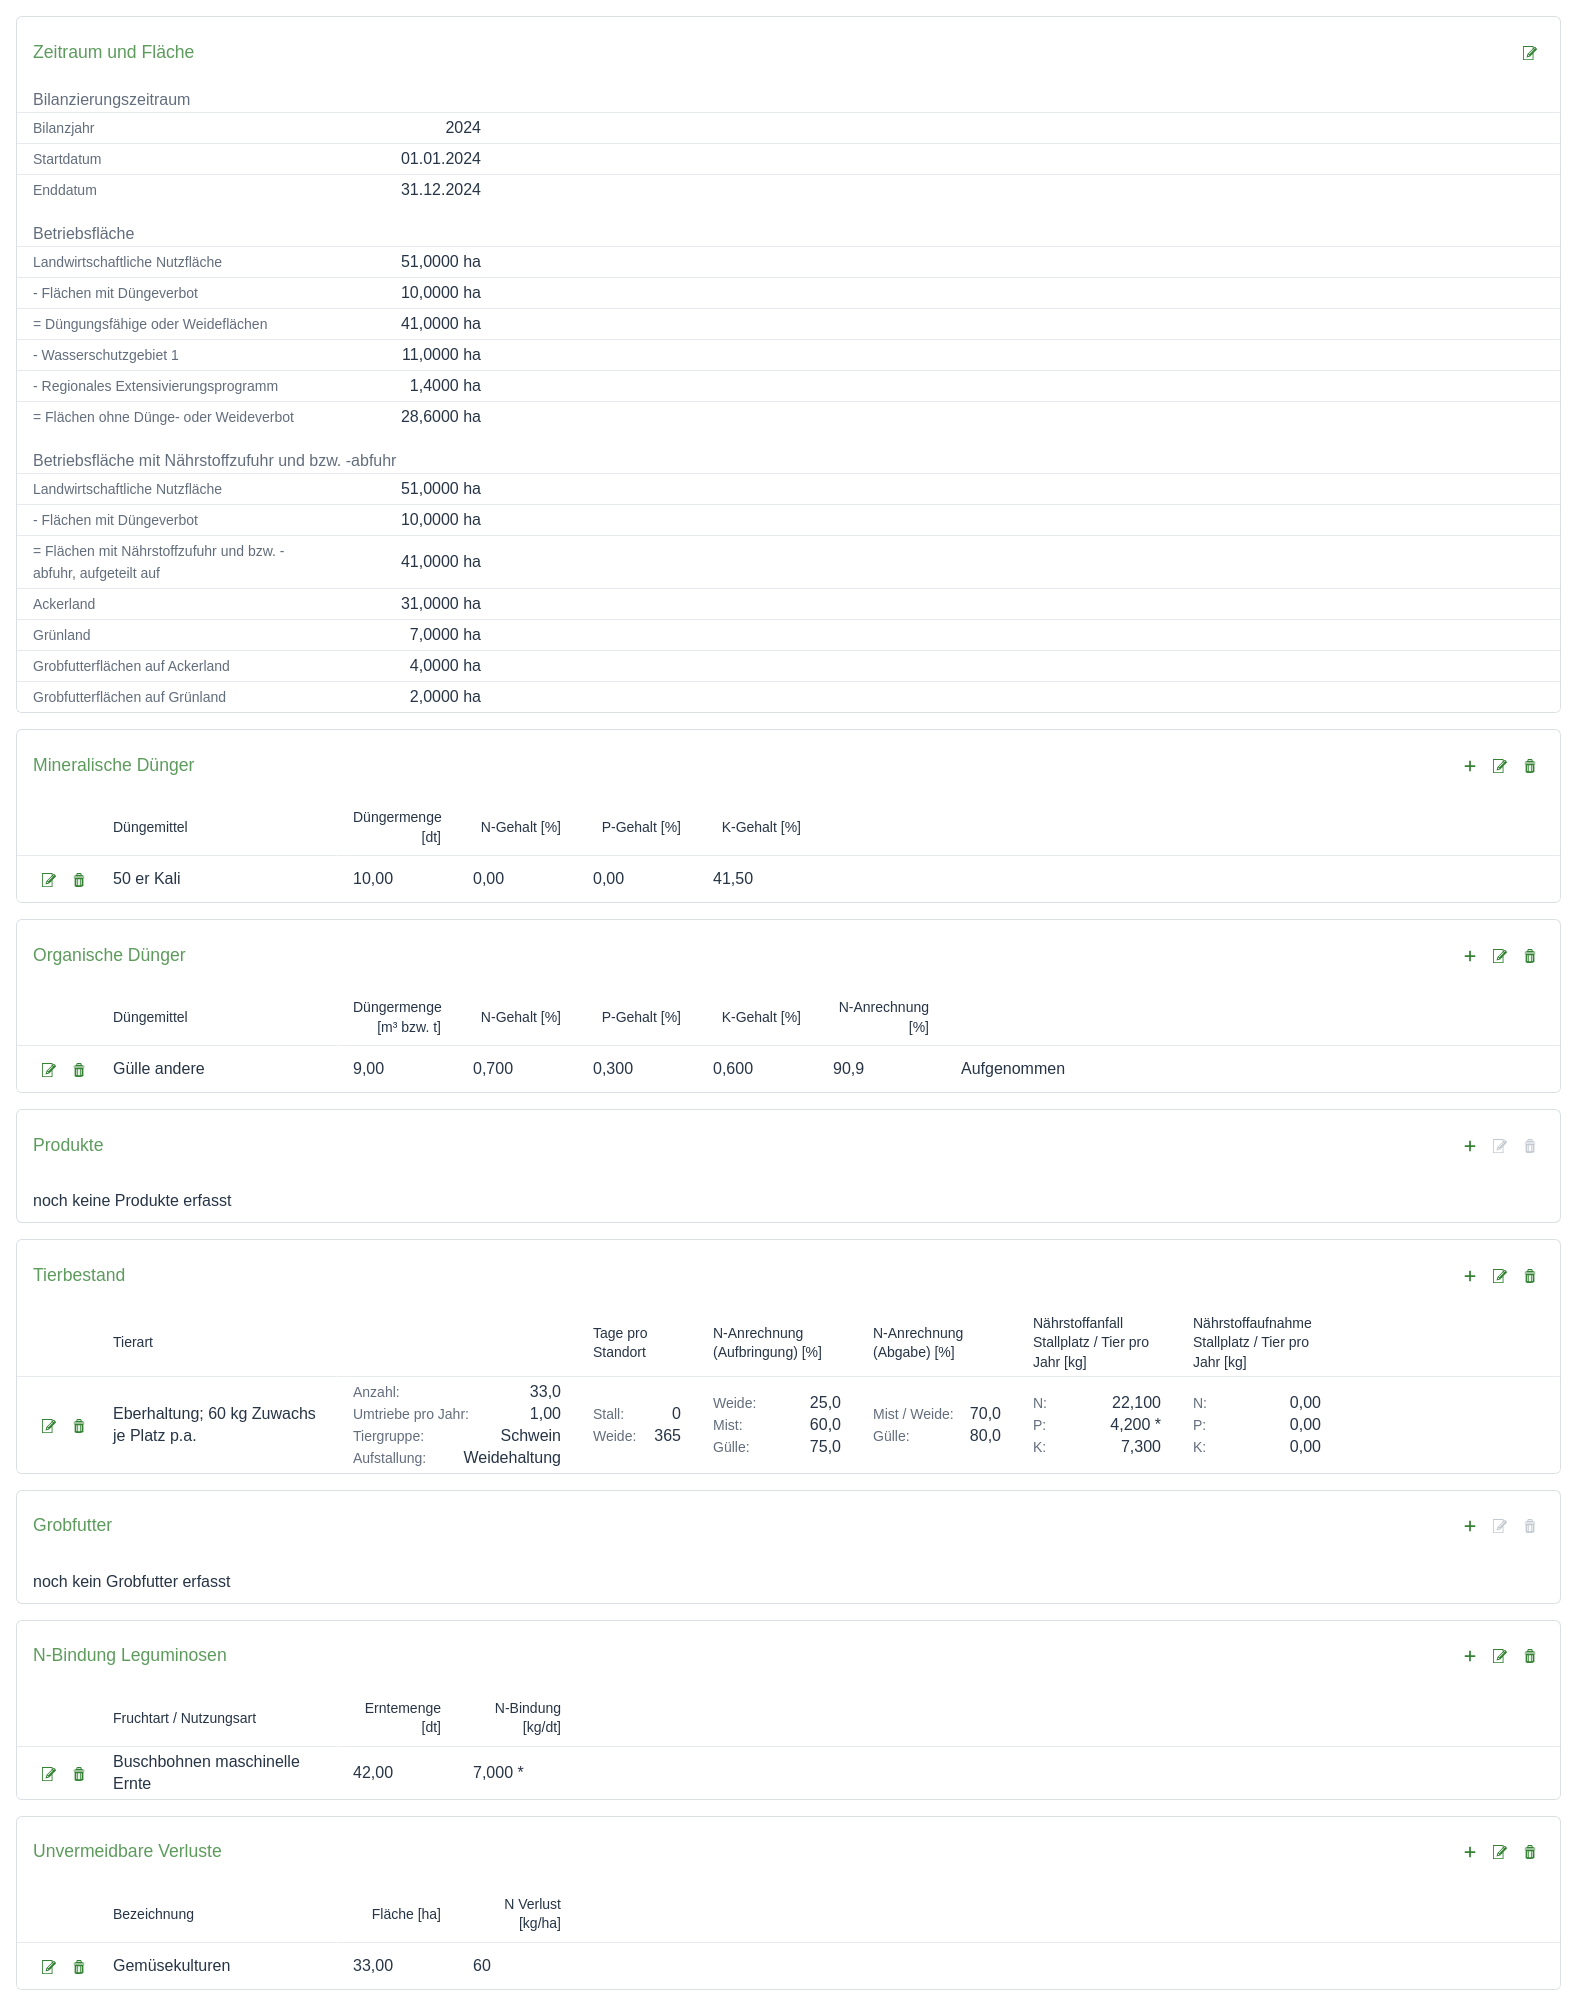Delete the Gemüsekulturen row
This screenshot has width=1577, height=2016.
pos(79,1967)
